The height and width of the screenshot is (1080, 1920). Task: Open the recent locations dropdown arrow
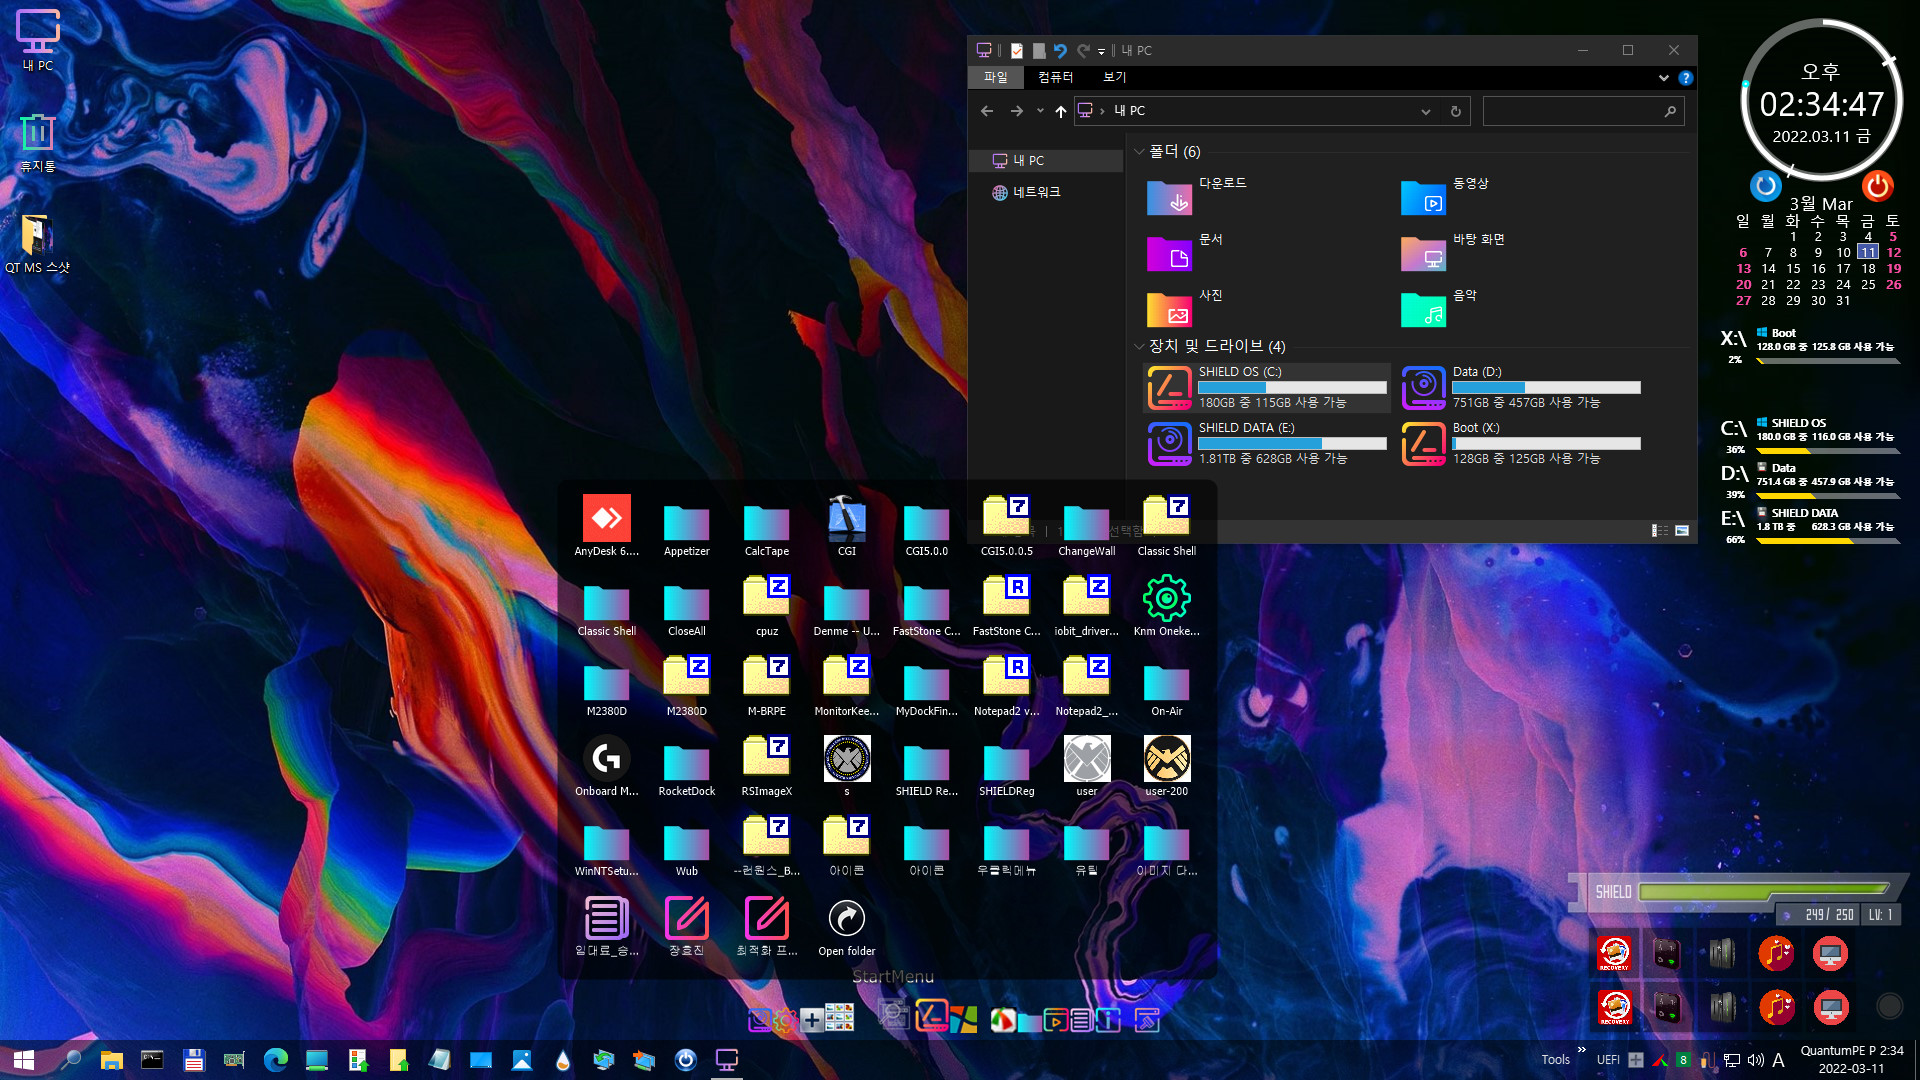point(1040,111)
